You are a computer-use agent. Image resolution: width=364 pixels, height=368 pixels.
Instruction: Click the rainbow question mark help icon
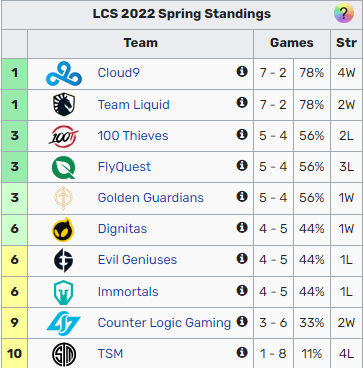click(344, 13)
